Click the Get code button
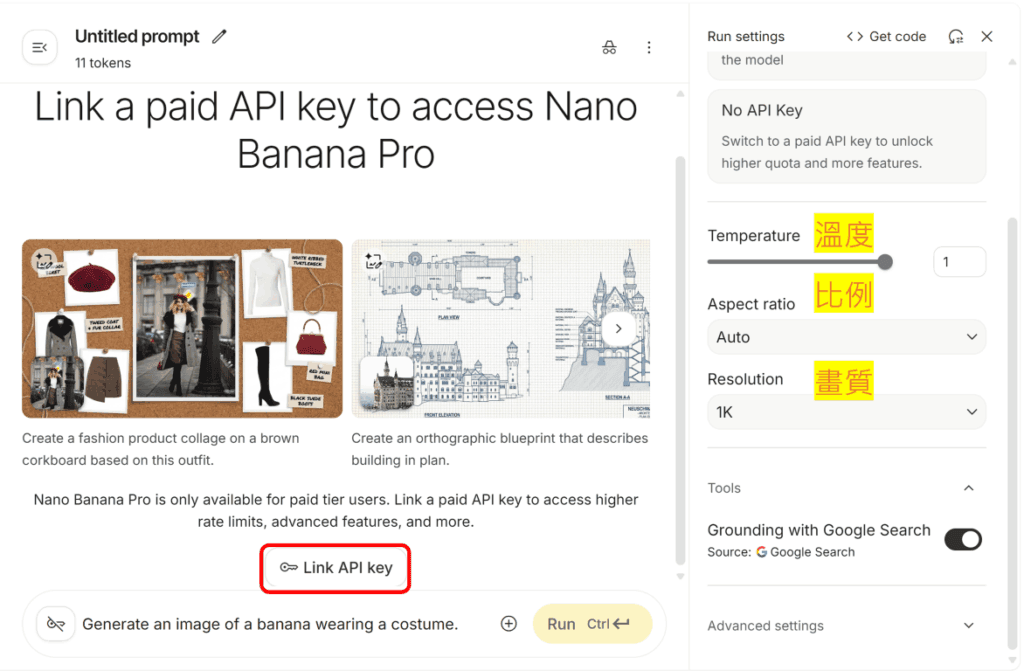The height and width of the screenshot is (671, 1024). pyautogui.click(x=886, y=37)
